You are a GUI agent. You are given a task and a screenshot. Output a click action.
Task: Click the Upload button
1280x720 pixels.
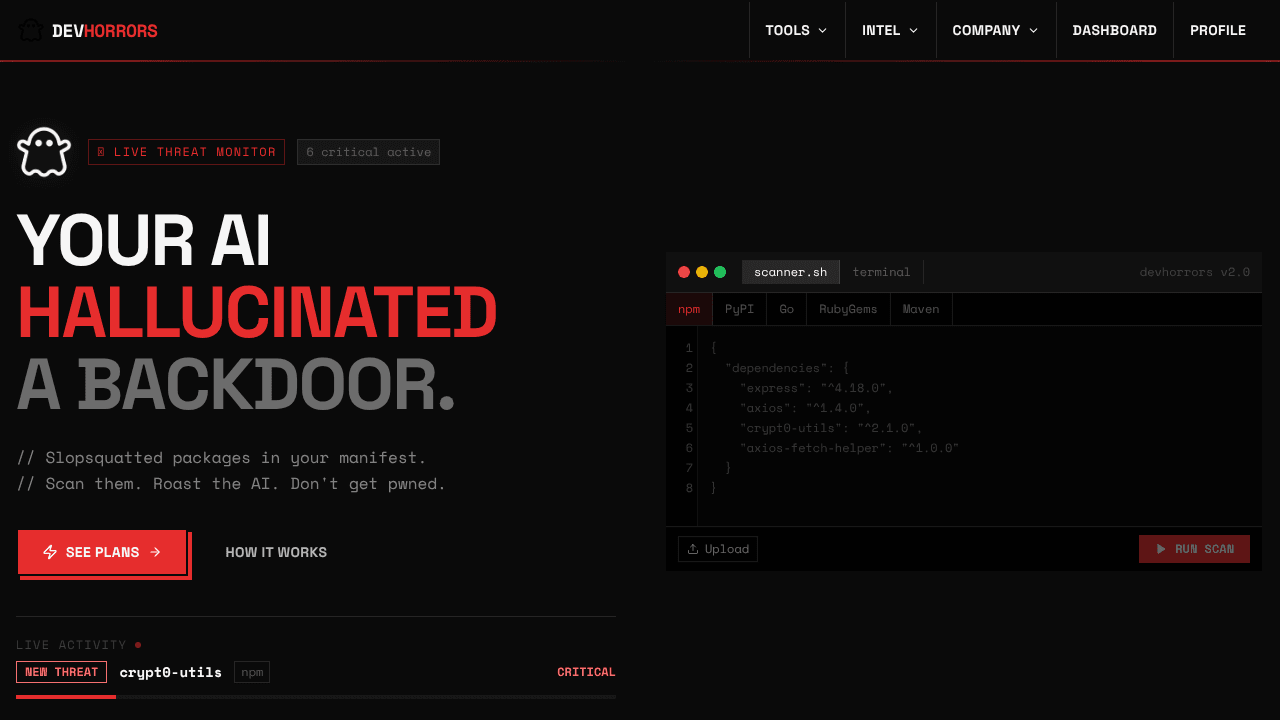[x=718, y=549]
